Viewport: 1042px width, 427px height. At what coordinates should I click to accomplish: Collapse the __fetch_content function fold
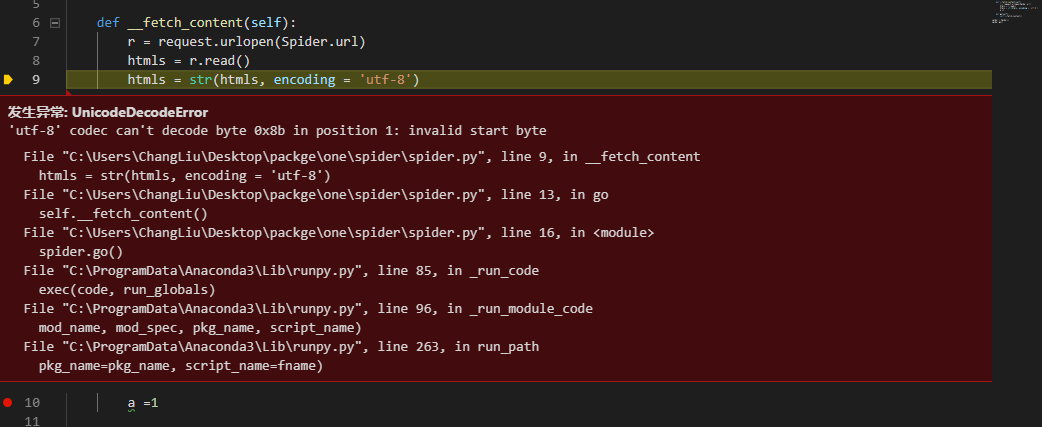54,22
